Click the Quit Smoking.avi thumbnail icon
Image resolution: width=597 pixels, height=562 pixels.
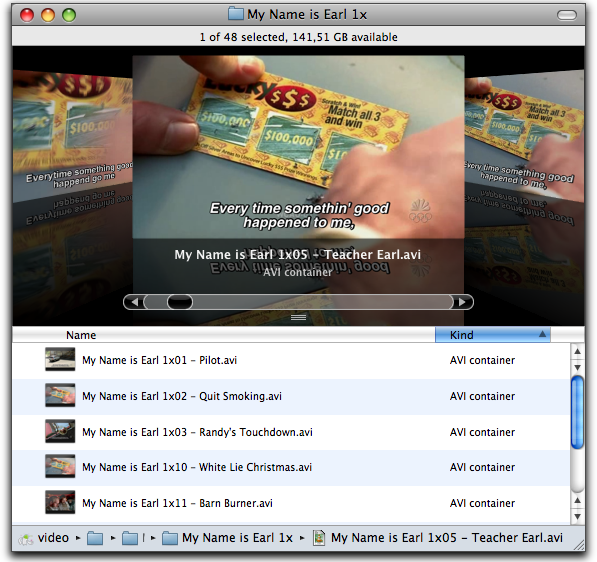(x=60, y=395)
